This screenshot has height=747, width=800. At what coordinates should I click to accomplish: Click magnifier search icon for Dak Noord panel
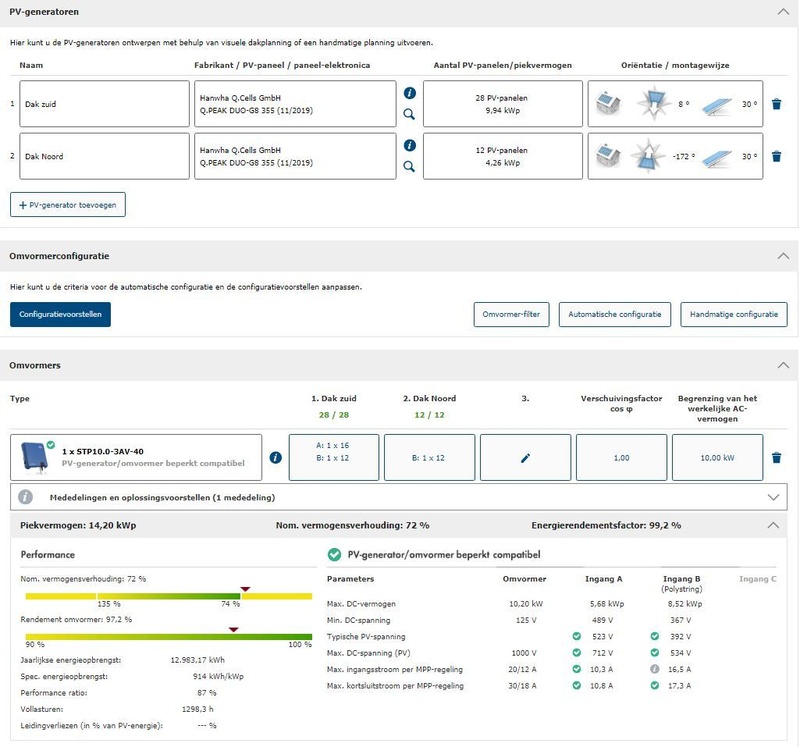(409, 167)
